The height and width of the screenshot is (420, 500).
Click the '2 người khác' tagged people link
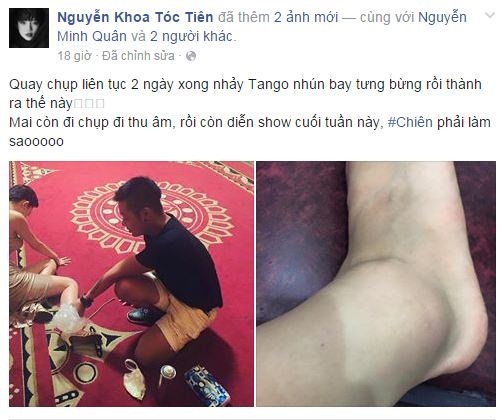(x=191, y=36)
